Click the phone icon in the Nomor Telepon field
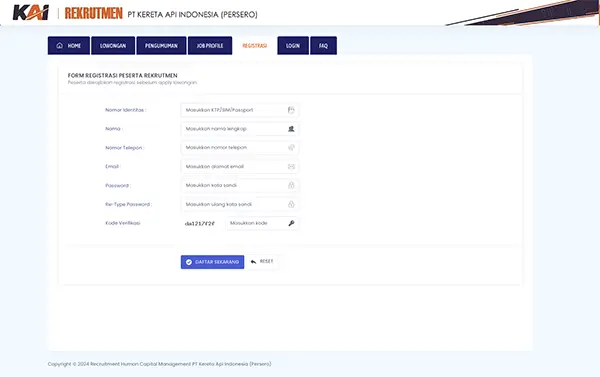Viewport: 600px width, 377px height. pyautogui.click(x=291, y=147)
